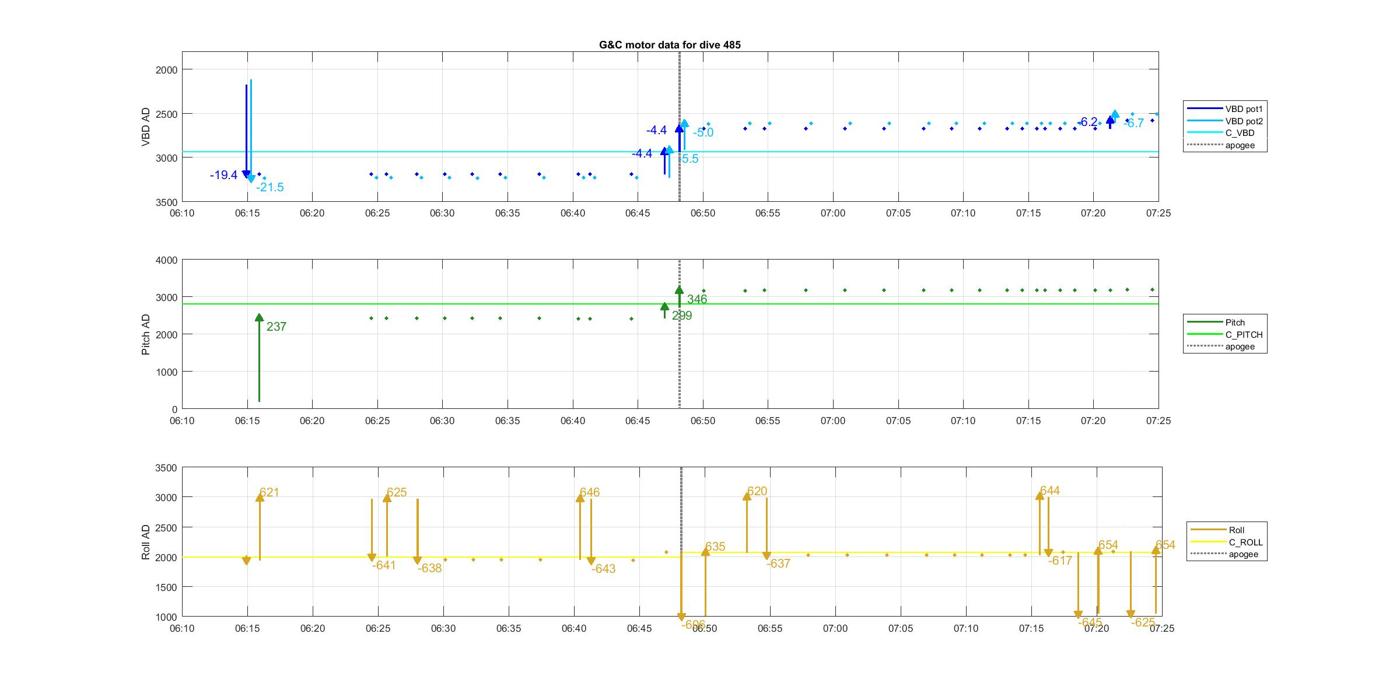This screenshot has width=1400, height=693.
Task: Click the "635" roll annotation
Action: click(715, 547)
